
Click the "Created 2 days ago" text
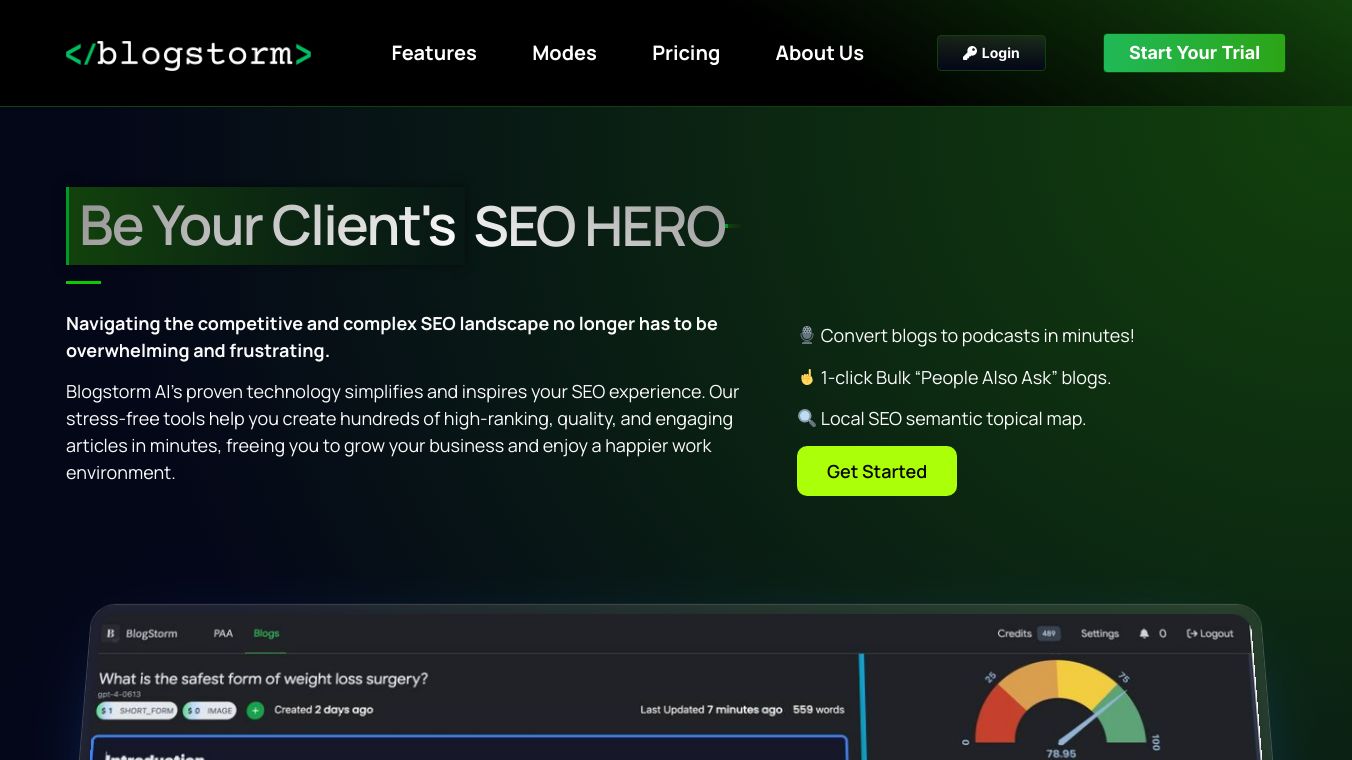pyautogui.click(x=324, y=710)
